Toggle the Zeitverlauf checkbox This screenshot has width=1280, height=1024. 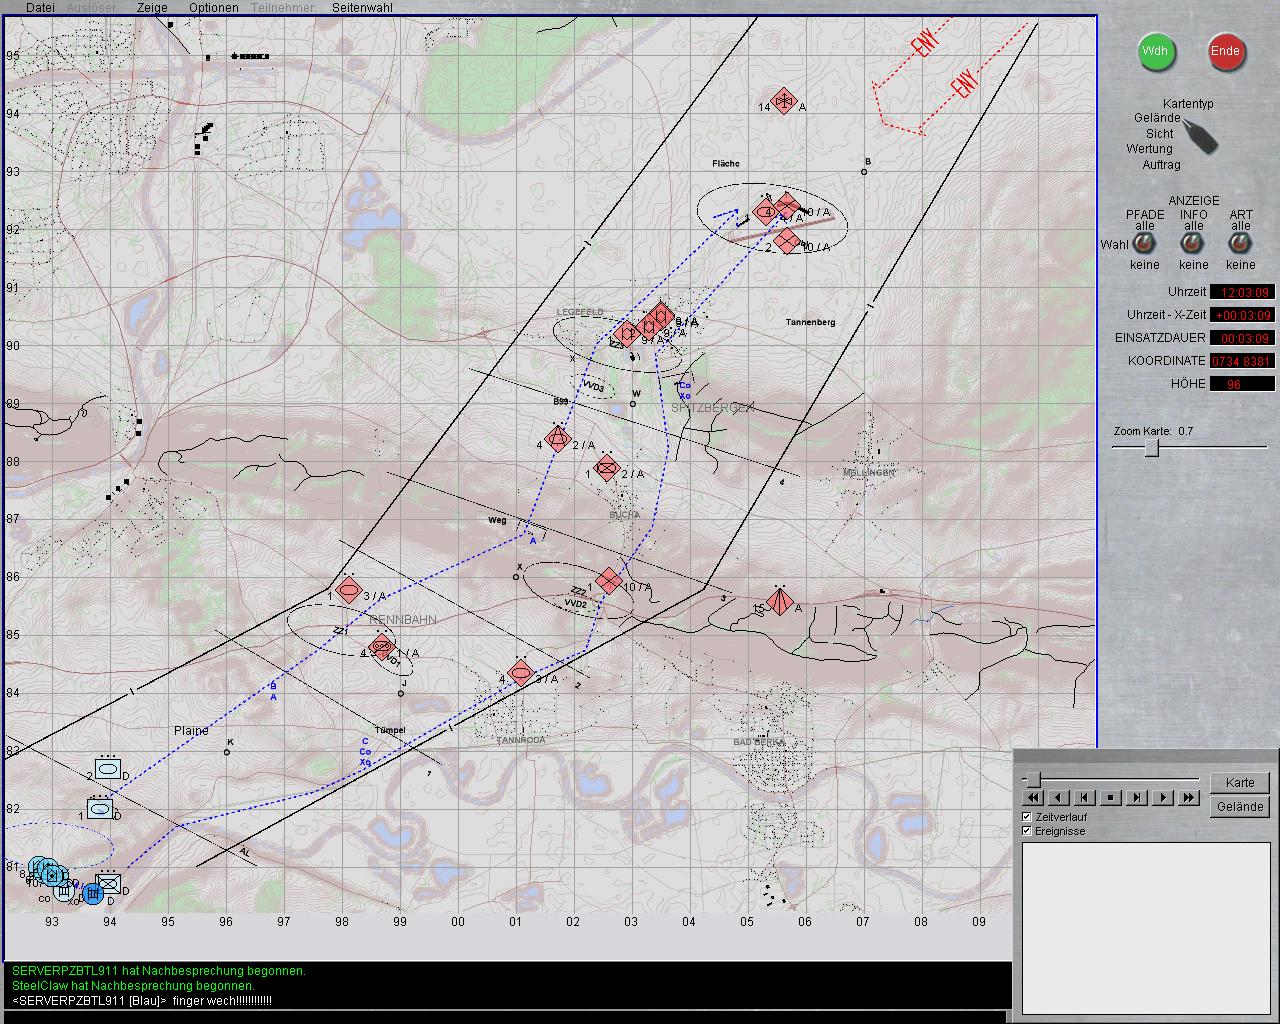[x=1027, y=817]
